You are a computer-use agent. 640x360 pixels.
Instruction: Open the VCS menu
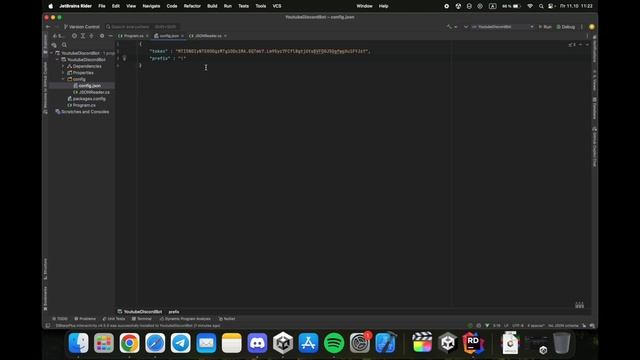[277, 6]
